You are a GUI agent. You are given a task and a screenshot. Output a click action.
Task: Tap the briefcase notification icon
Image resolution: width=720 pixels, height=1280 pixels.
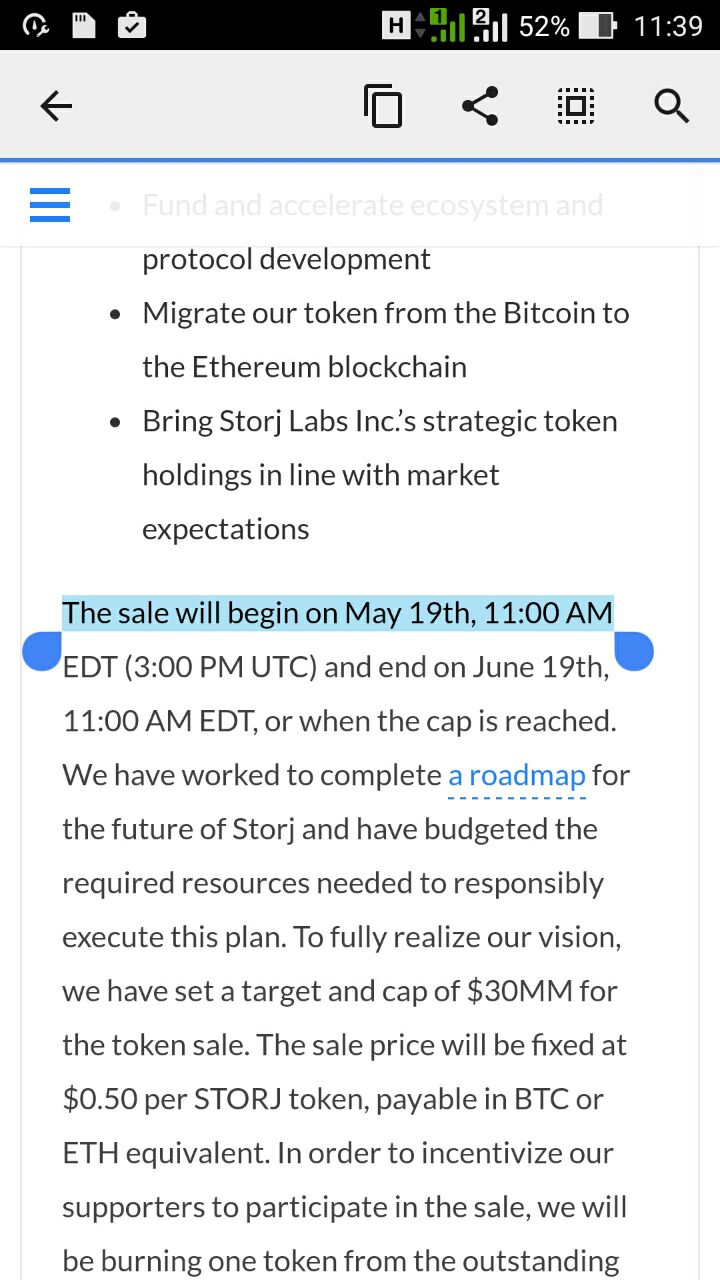point(132,25)
